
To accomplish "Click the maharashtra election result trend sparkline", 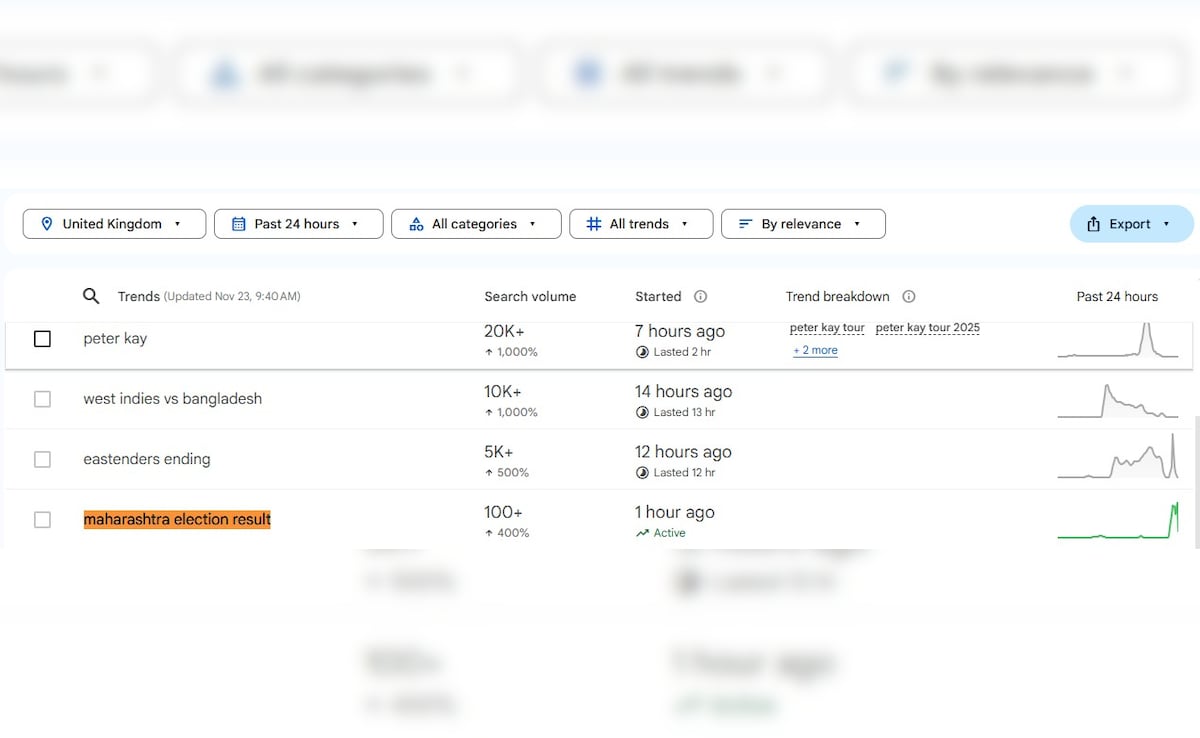I will tap(1117, 522).
